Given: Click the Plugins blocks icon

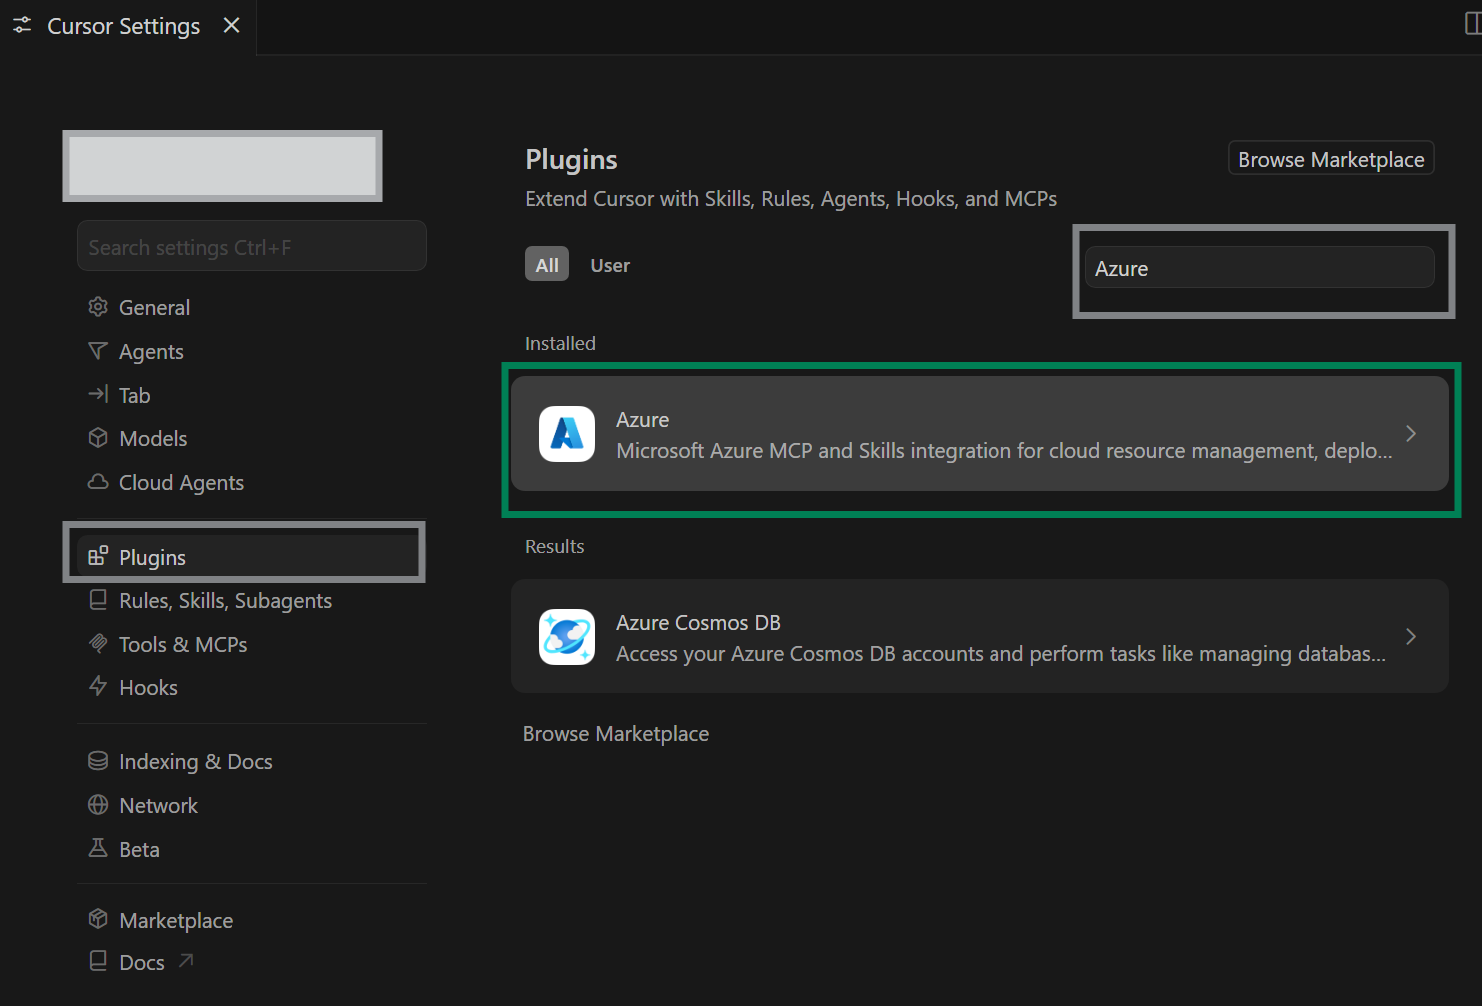Looking at the screenshot, I should click(98, 556).
